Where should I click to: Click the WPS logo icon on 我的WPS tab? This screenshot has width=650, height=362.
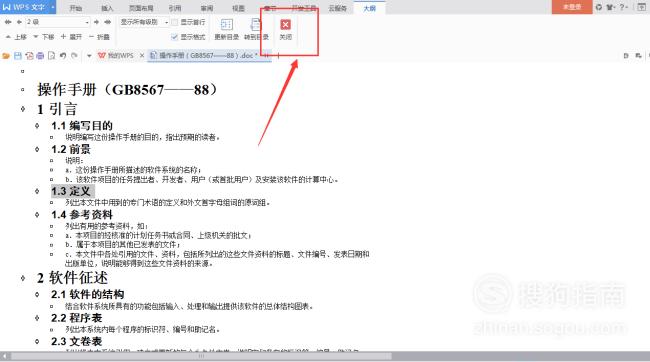click(x=102, y=55)
